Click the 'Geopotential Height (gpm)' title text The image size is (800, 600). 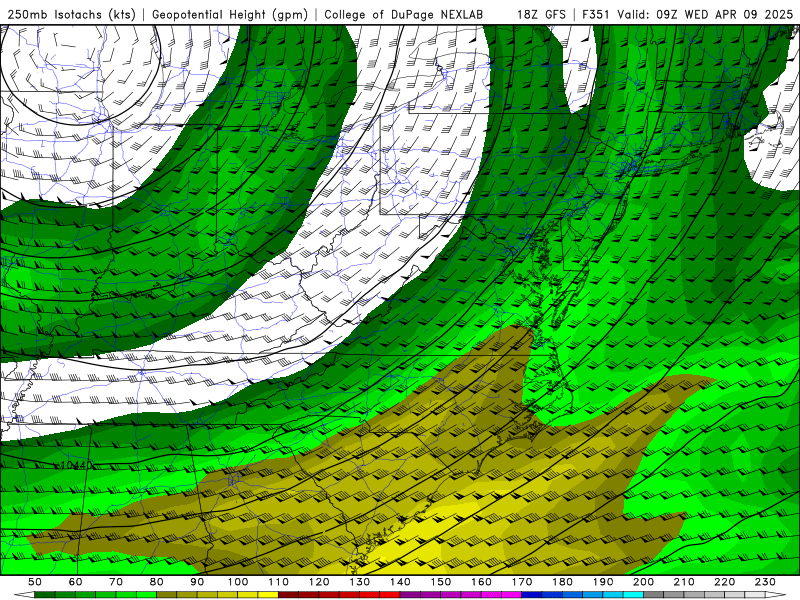pos(230,14)
